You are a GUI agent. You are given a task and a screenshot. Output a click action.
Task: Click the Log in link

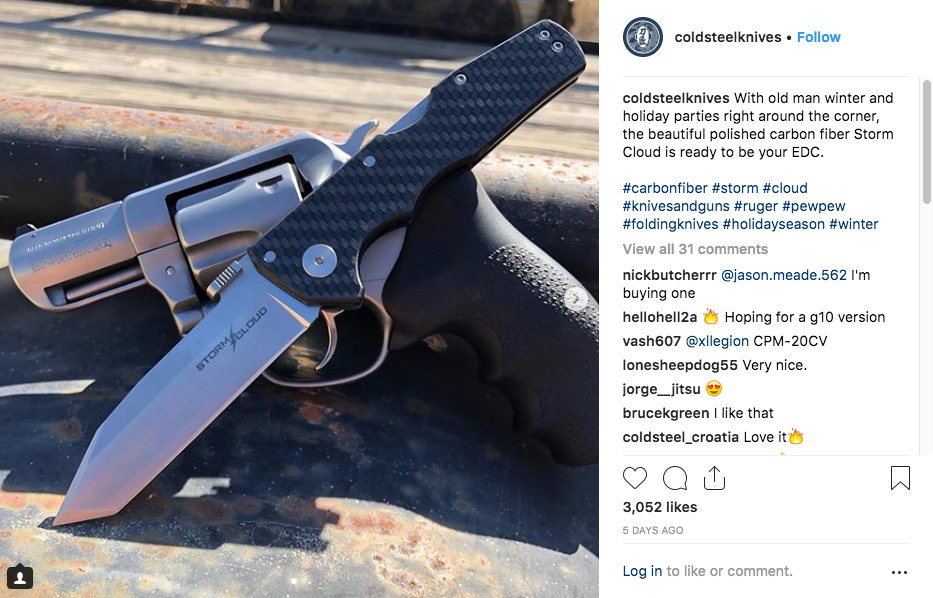tap(642, 571)
